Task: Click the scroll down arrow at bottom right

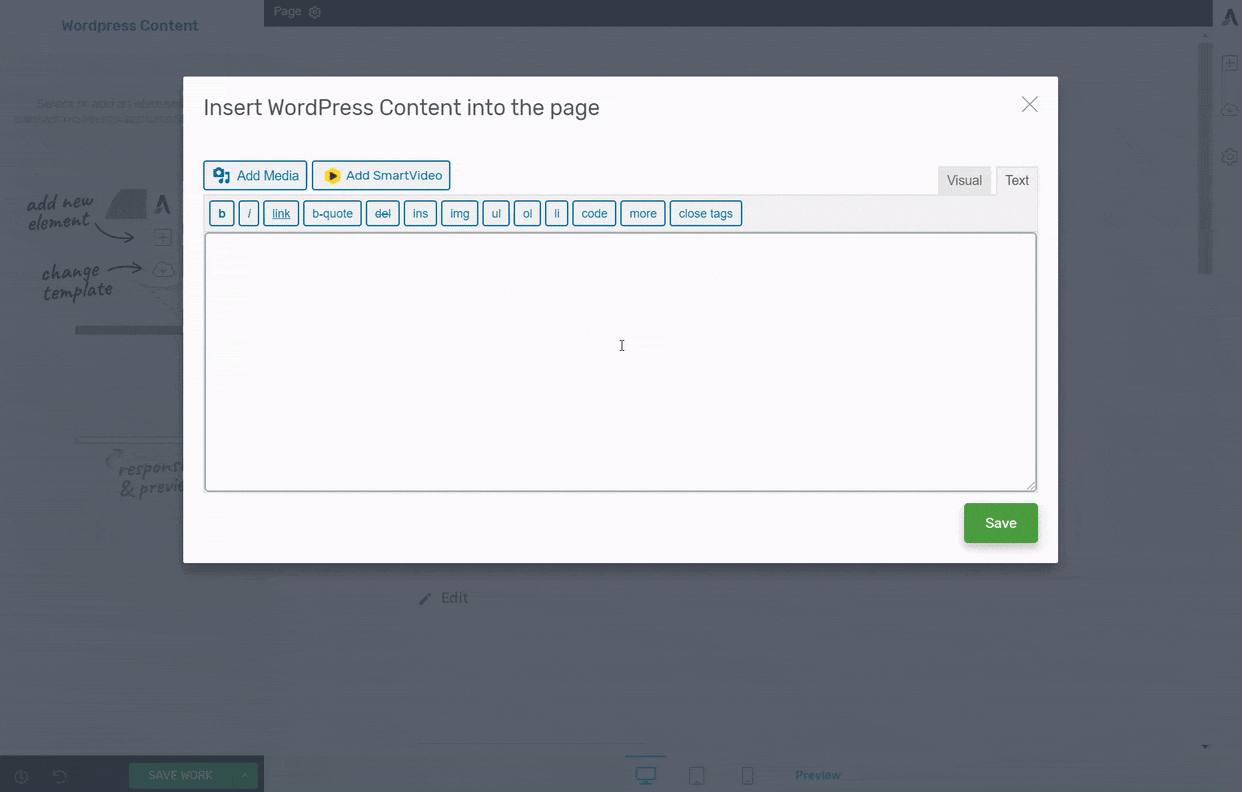Action: 1205,746
